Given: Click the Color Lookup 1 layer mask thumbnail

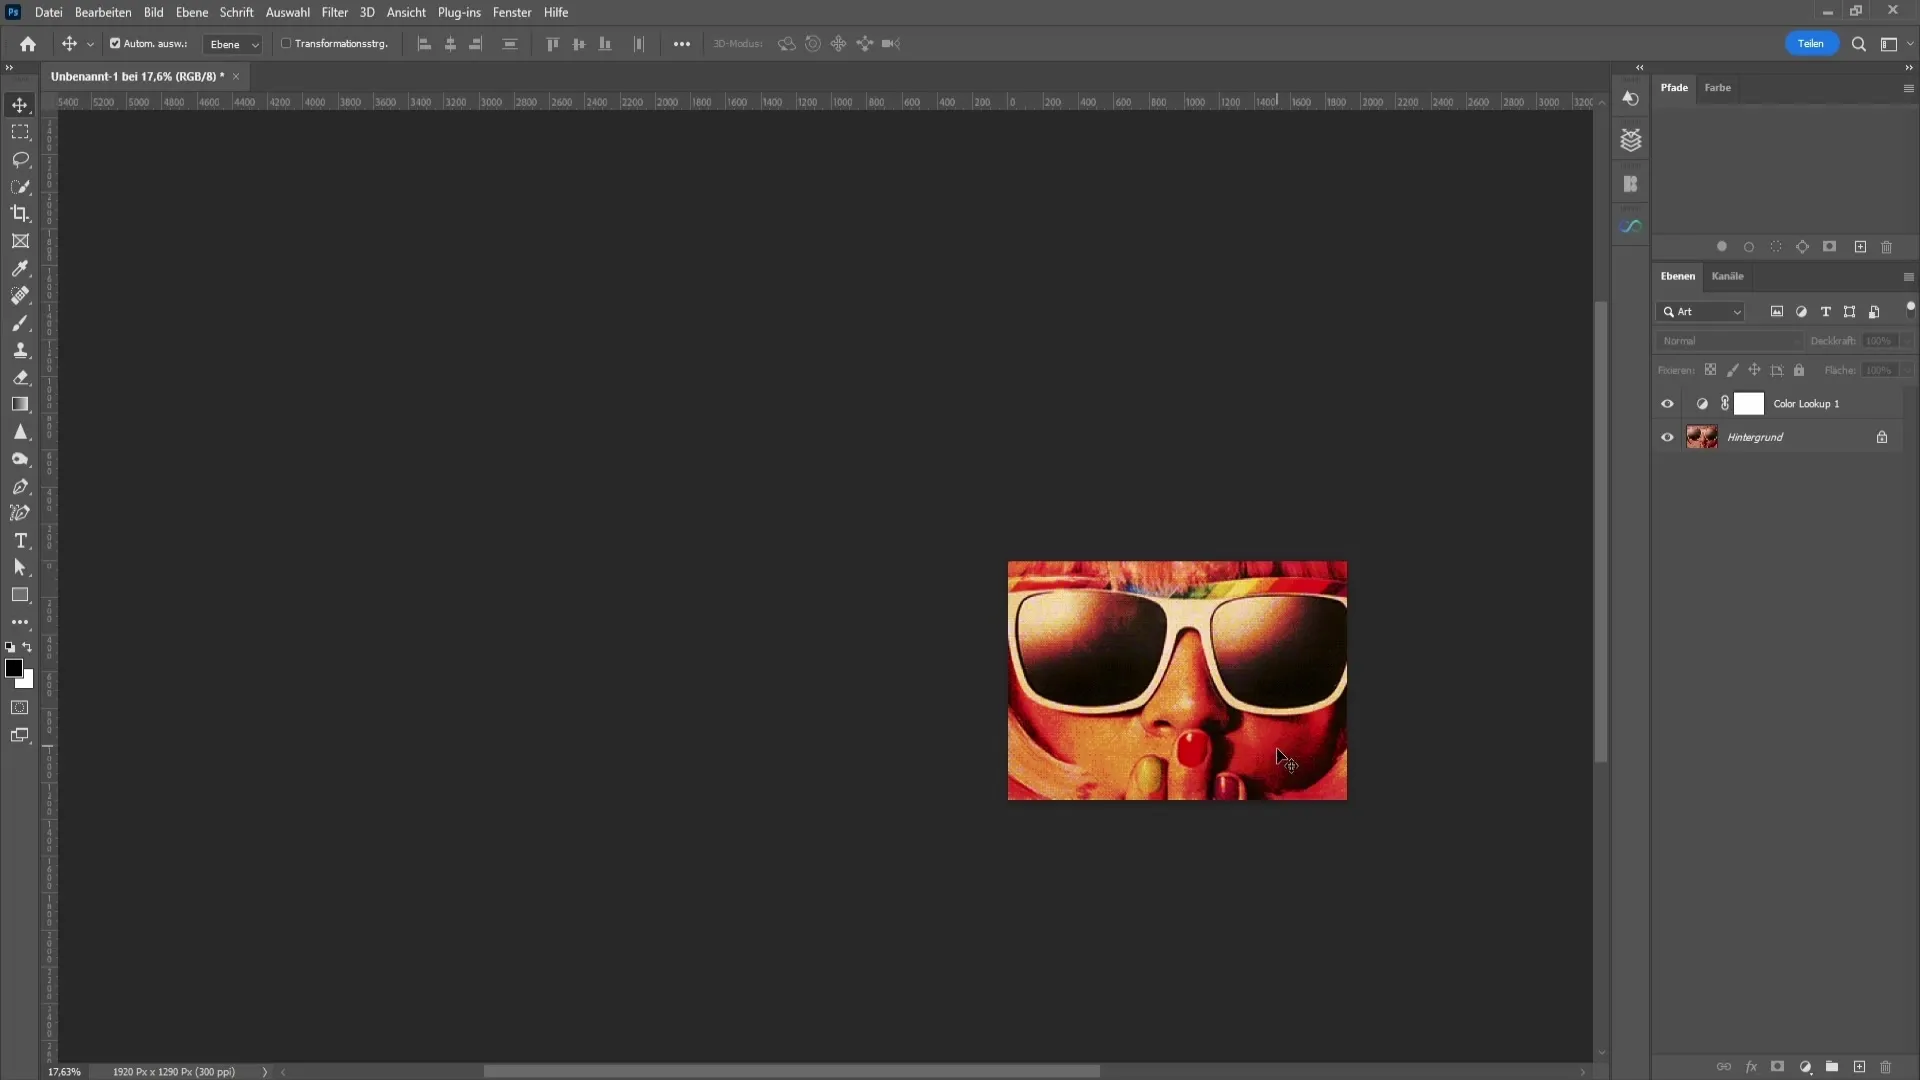Looking at the screenshot, I should pyautogui.click(x=1748, y=404).
